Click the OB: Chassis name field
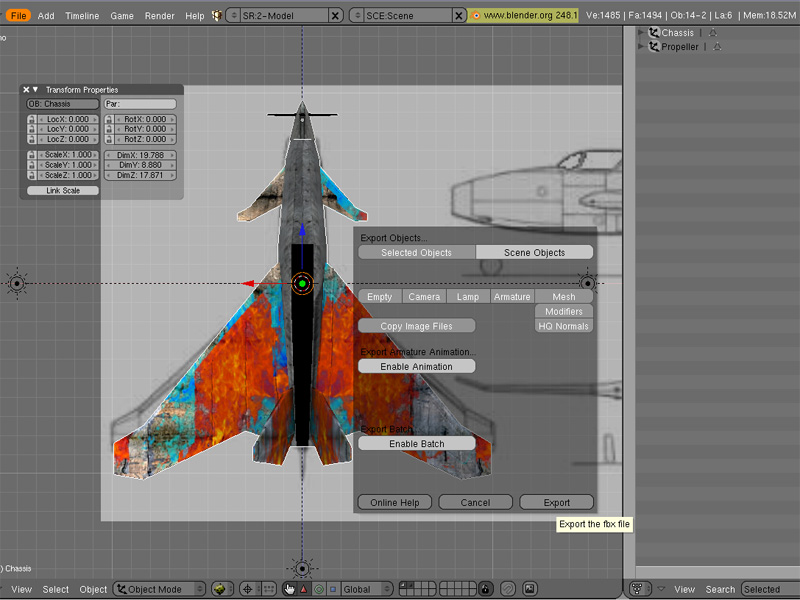 pos(62,104)
